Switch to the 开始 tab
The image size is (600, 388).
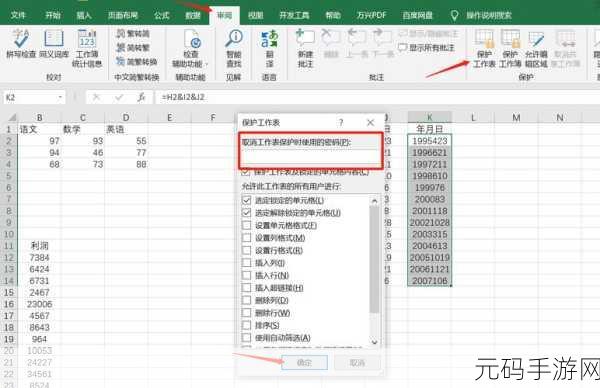pyautogui.click(x=53, y=15)
